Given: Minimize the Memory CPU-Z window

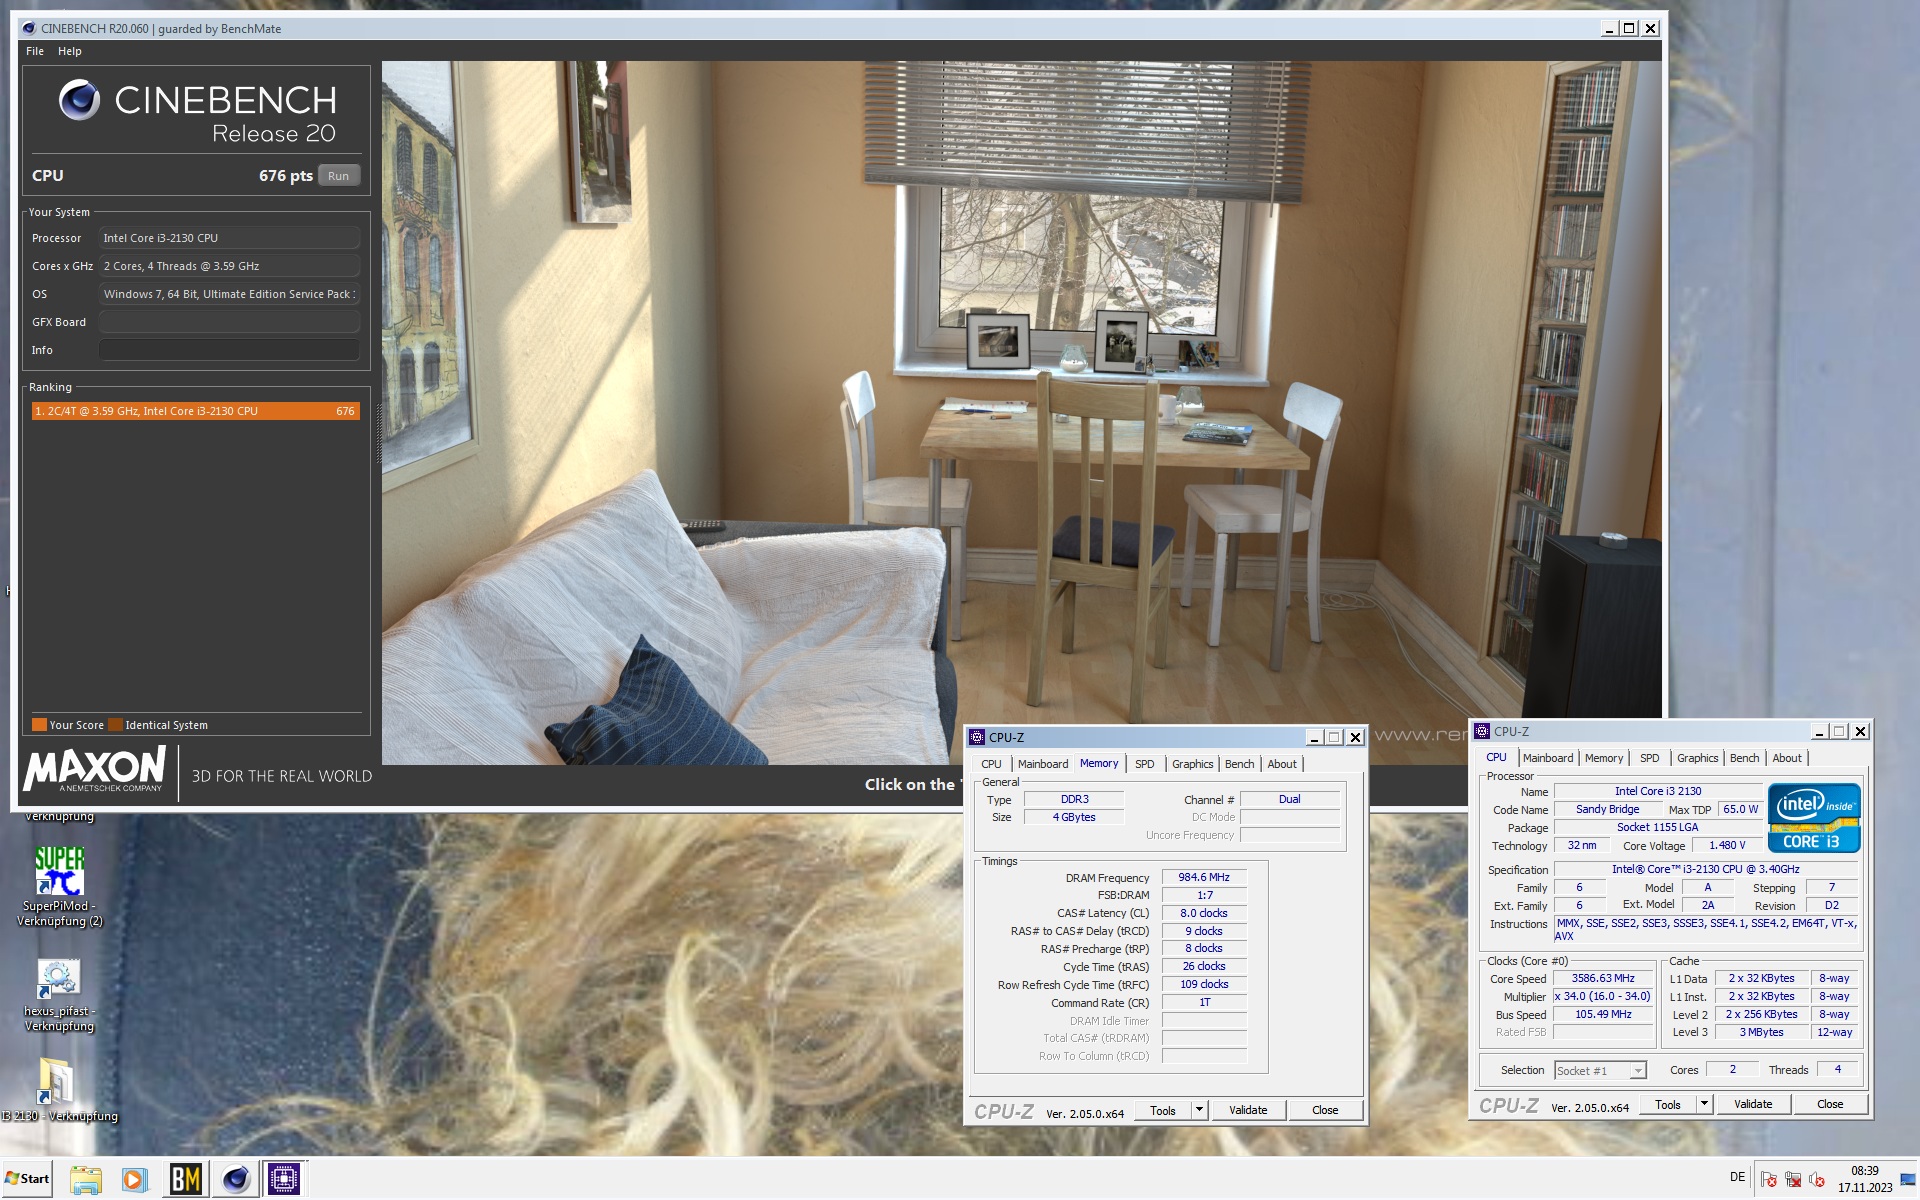Looking at the screenshot, I should [x=1314, y=737].
